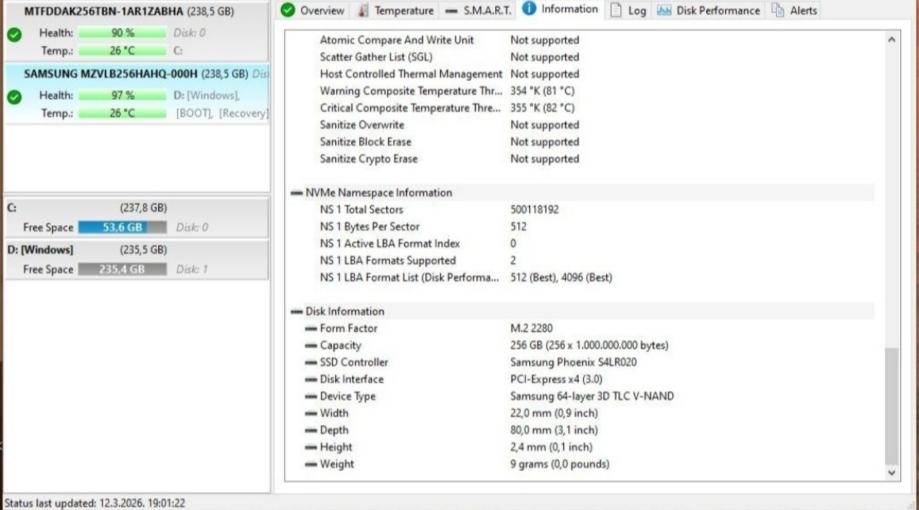Click the NS 1 Total Sectors row

coord(582,210)
